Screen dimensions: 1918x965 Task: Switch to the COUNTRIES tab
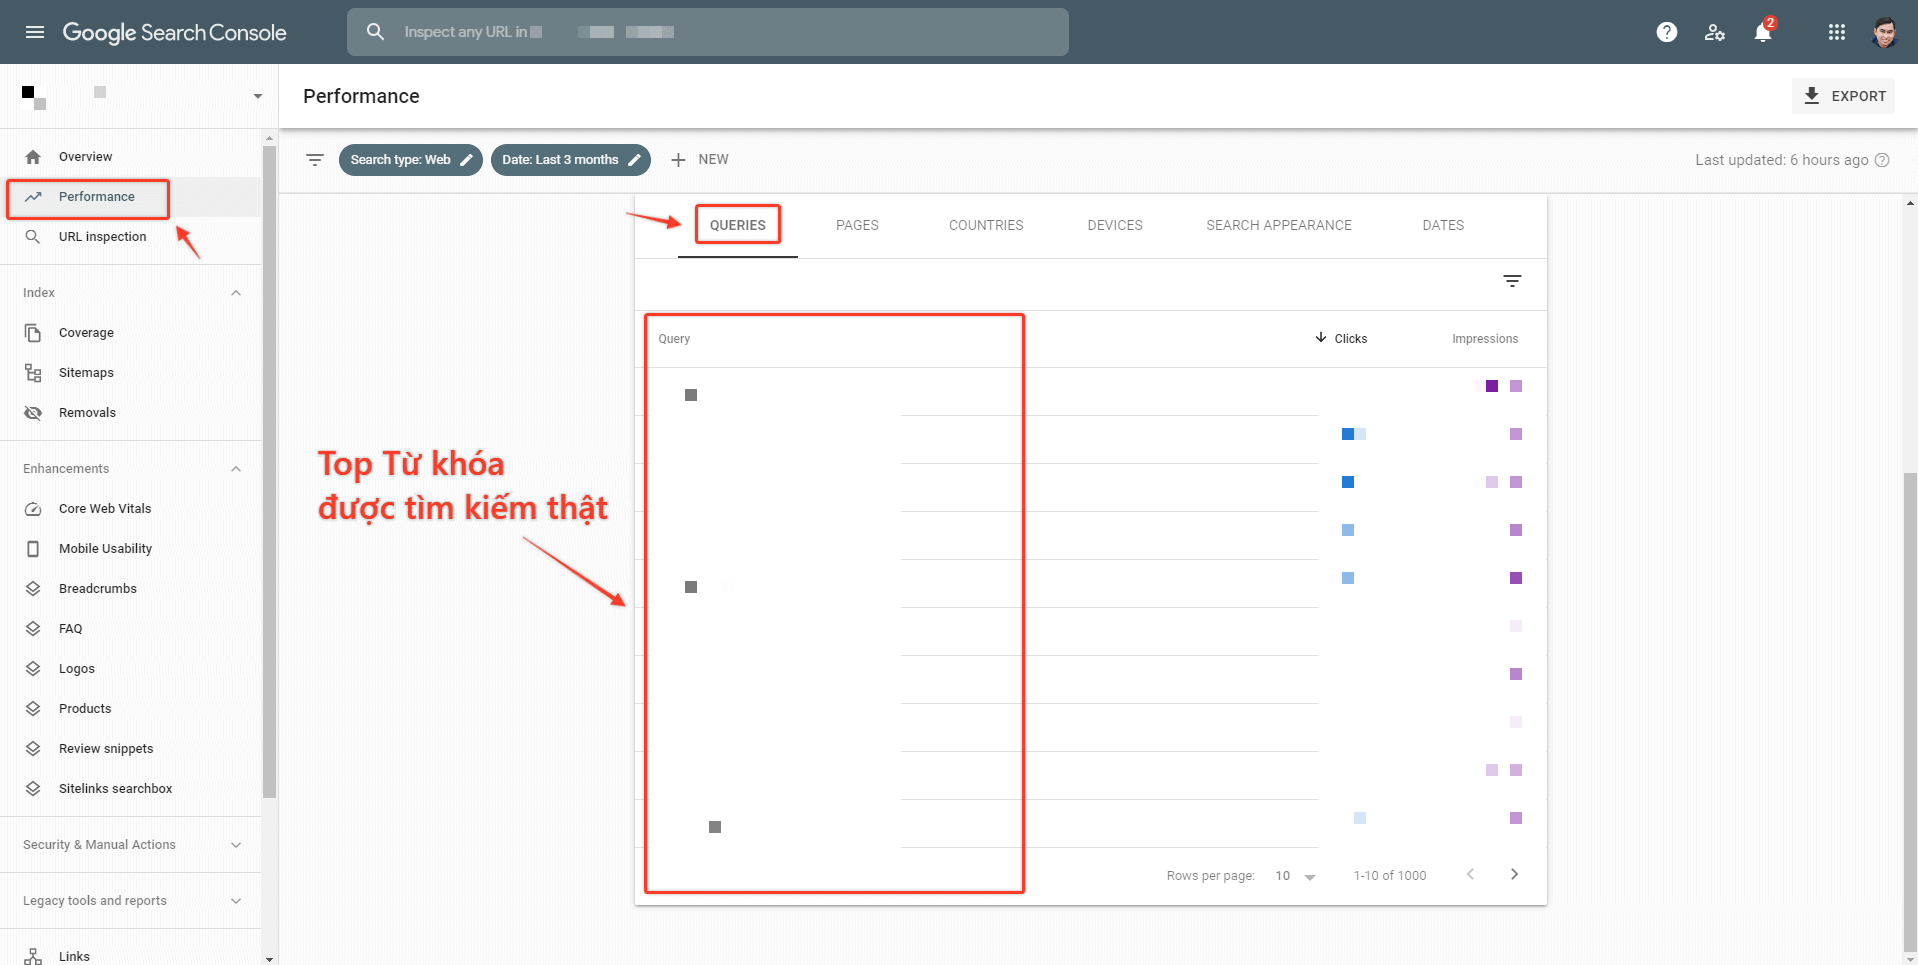point(986,225)
